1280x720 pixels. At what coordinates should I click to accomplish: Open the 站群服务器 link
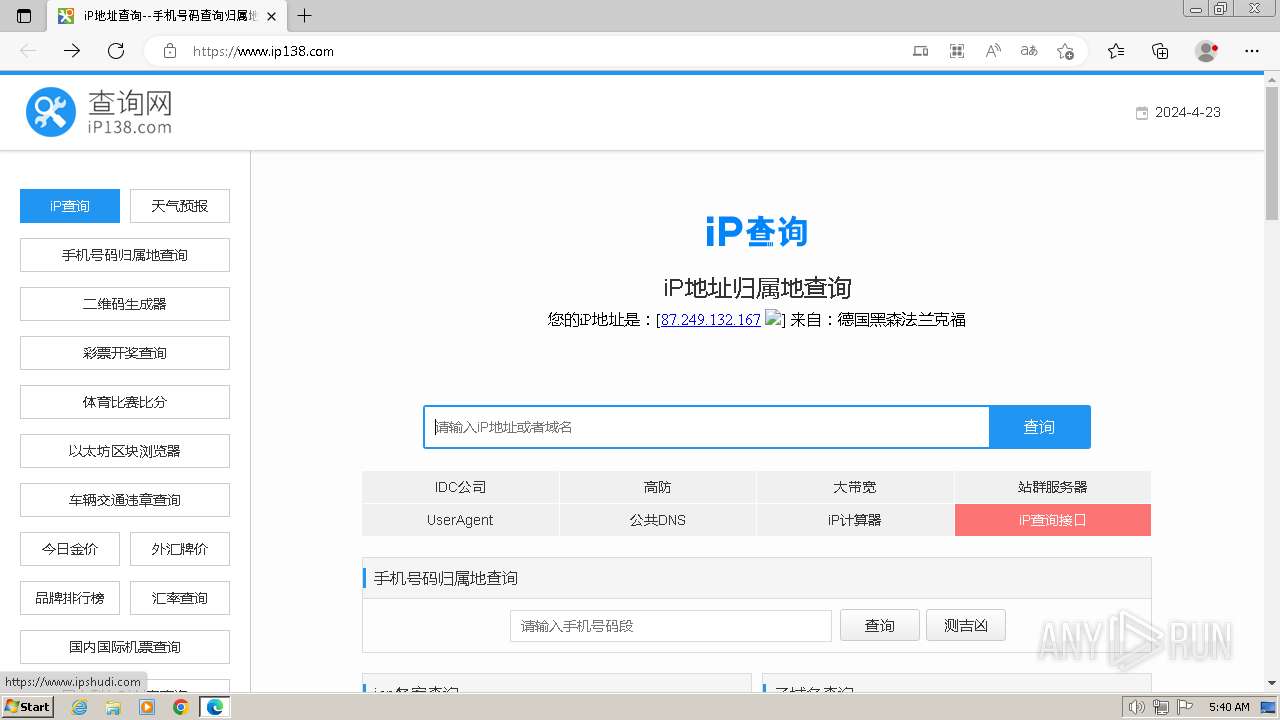pyautogui.click(x=1053, y=487)
